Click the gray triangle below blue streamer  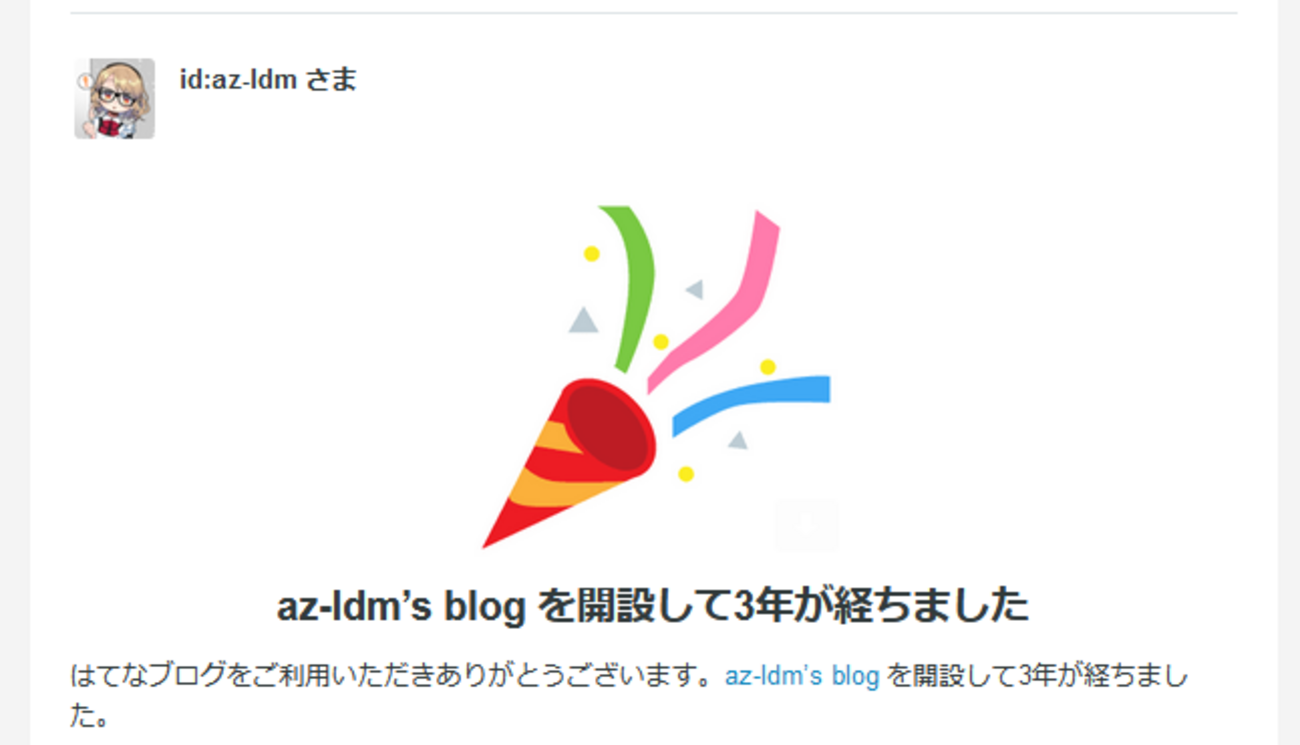[738, 440]
